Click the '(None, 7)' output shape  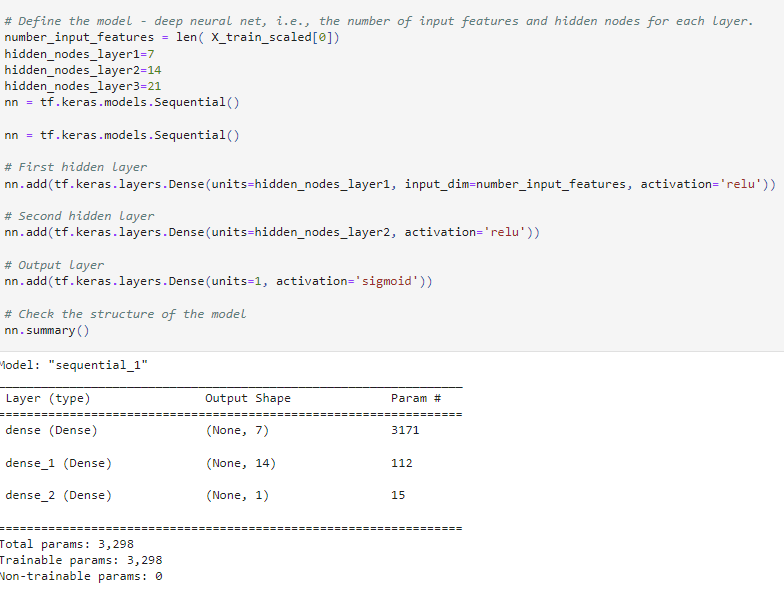[x=238, y=430]
